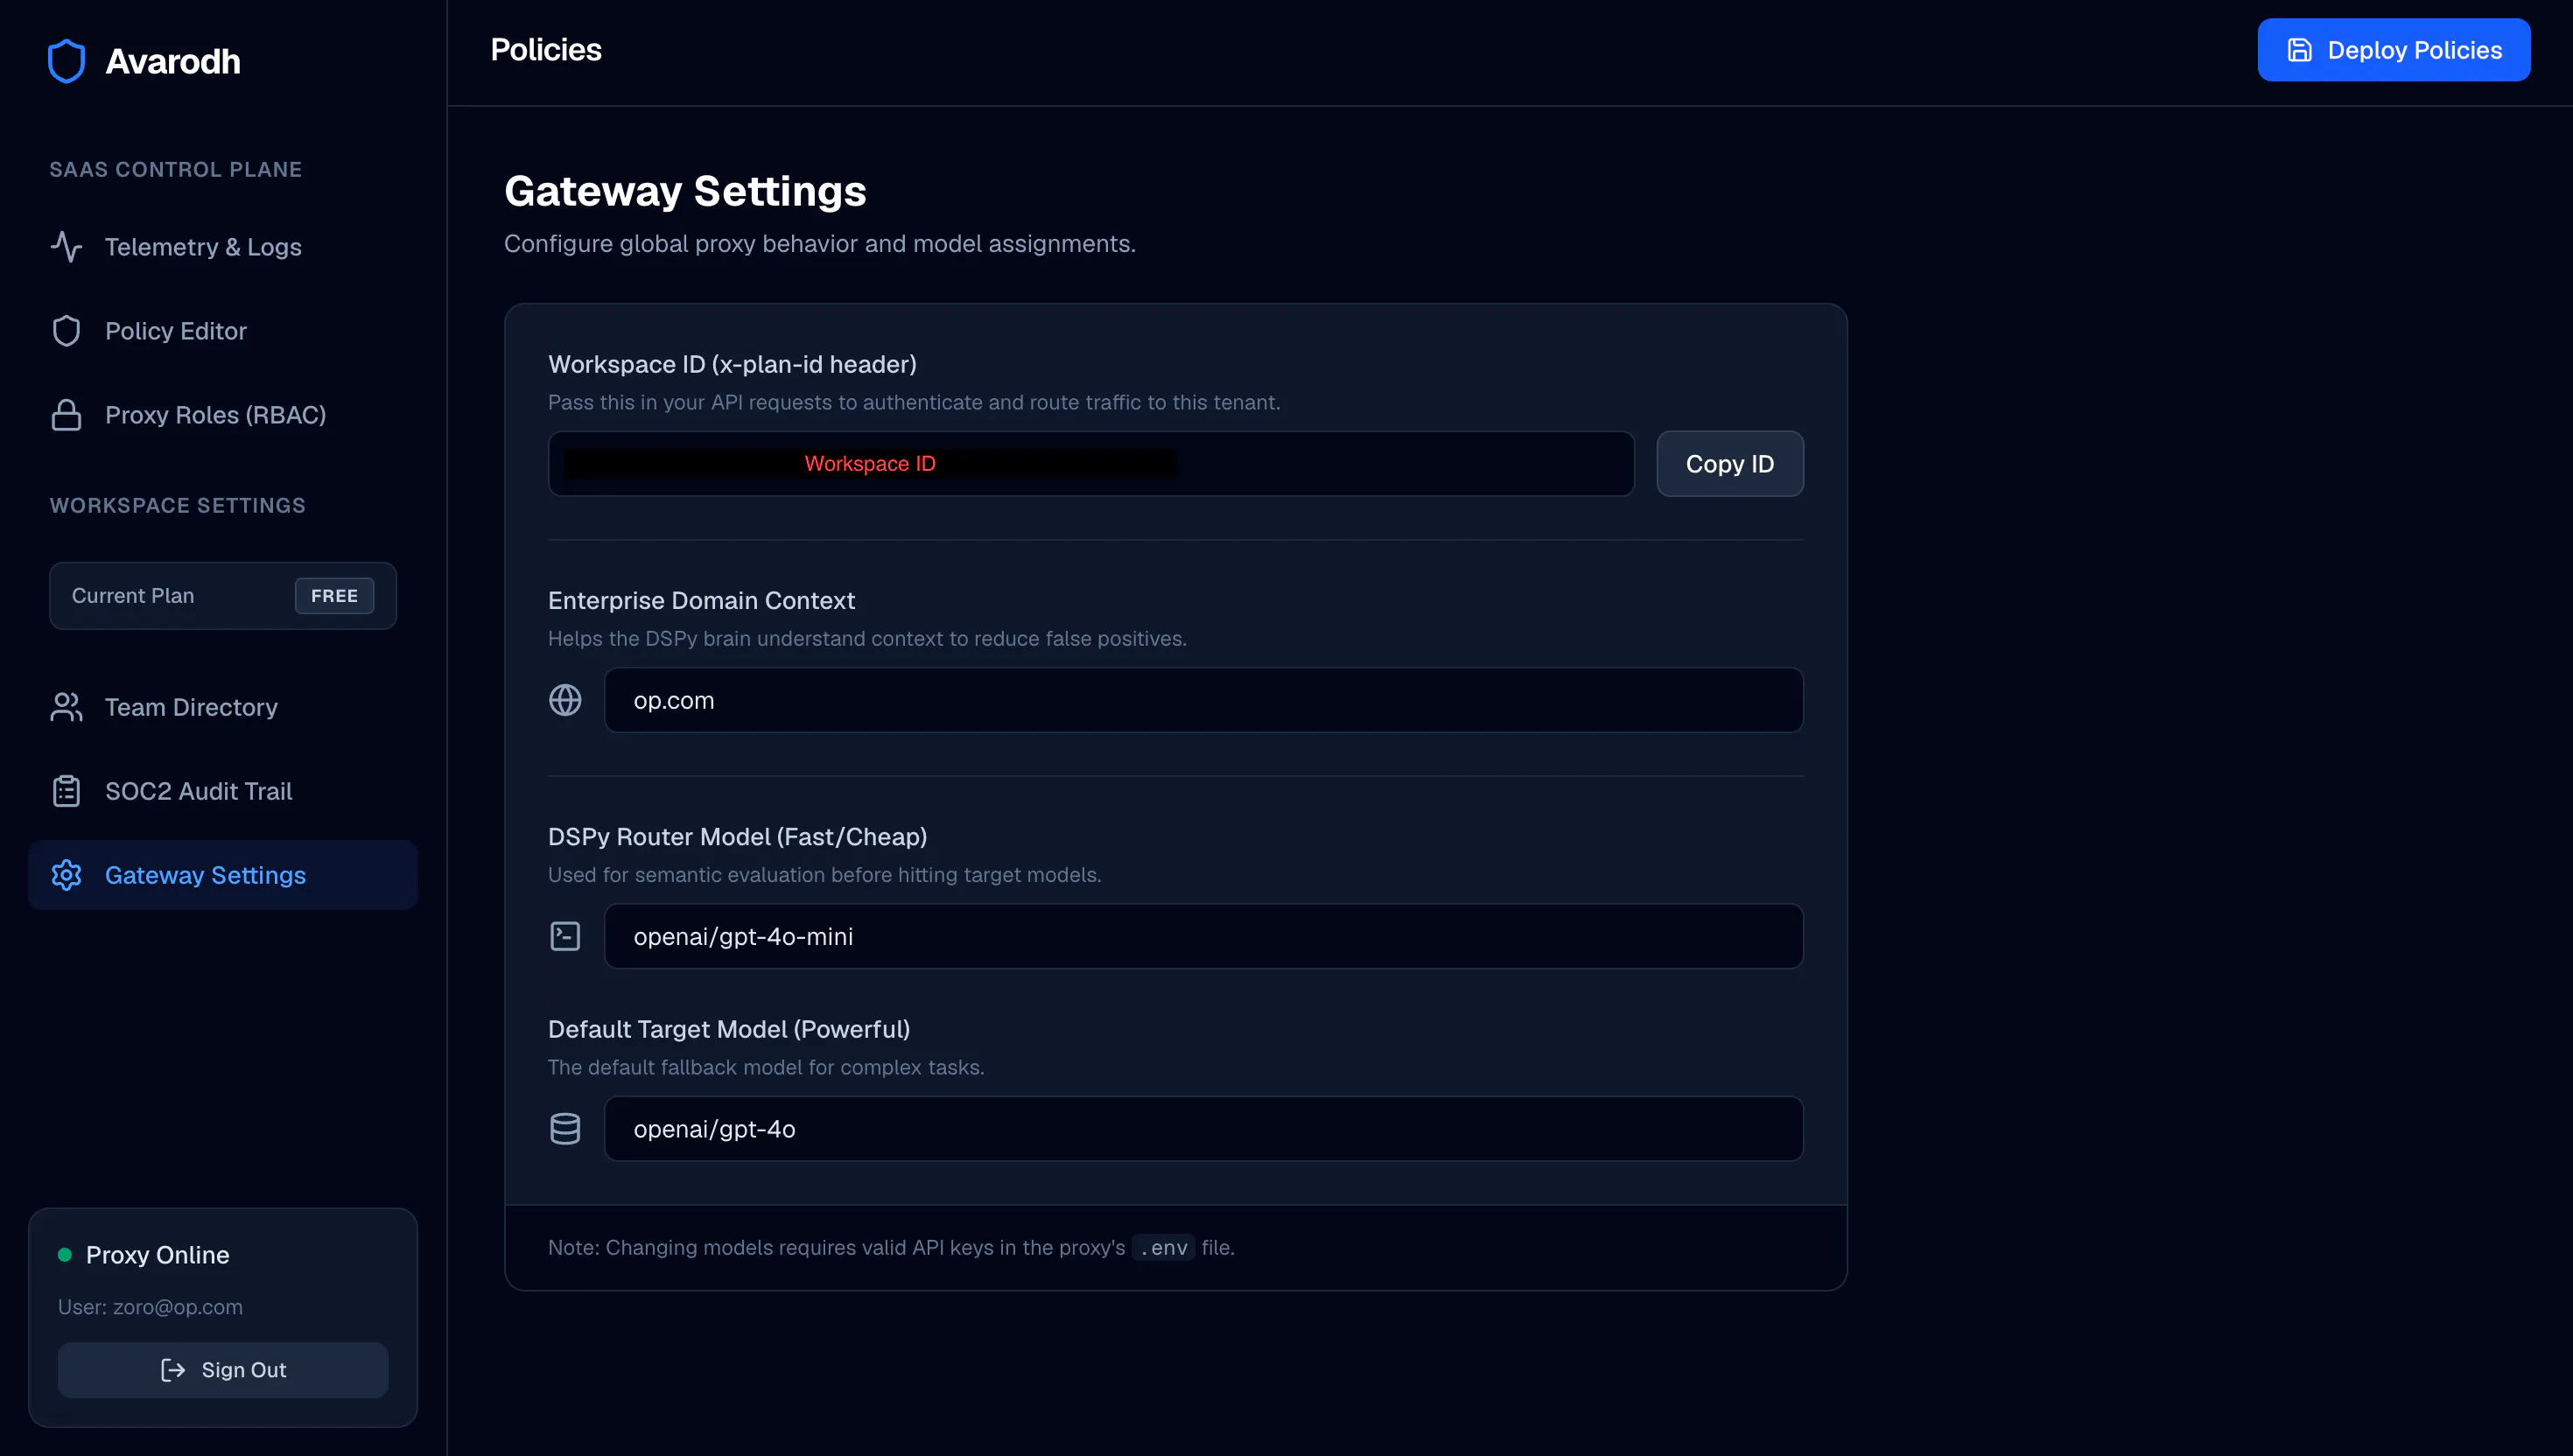Click the Gateway Settings page heading
This screenshot has width=2573, height=1456.
pyautogui.click(x=685, y=191)
